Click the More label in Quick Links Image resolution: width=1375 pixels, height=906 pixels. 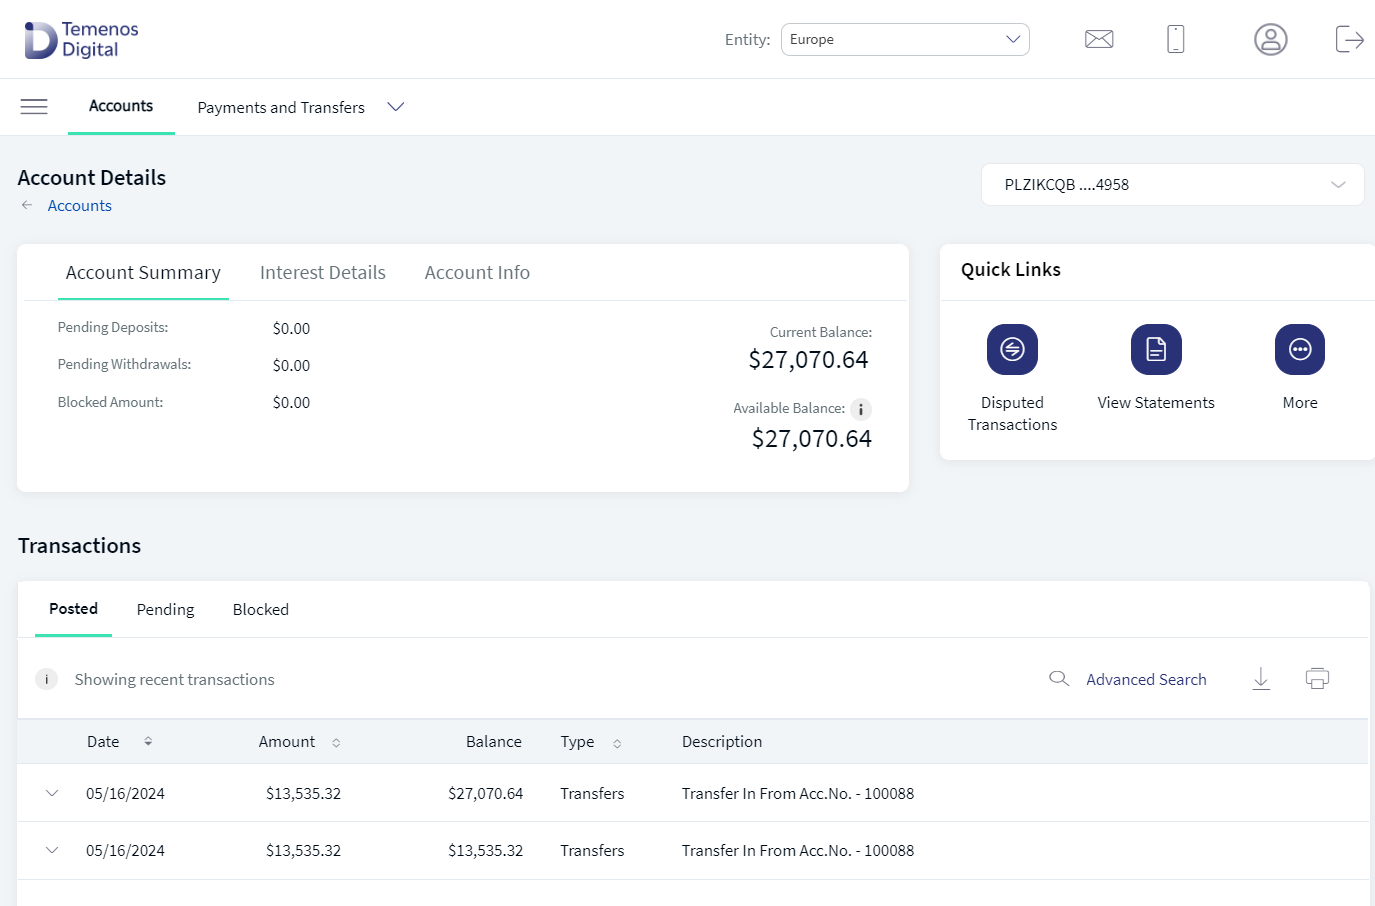pos(1300,402)
